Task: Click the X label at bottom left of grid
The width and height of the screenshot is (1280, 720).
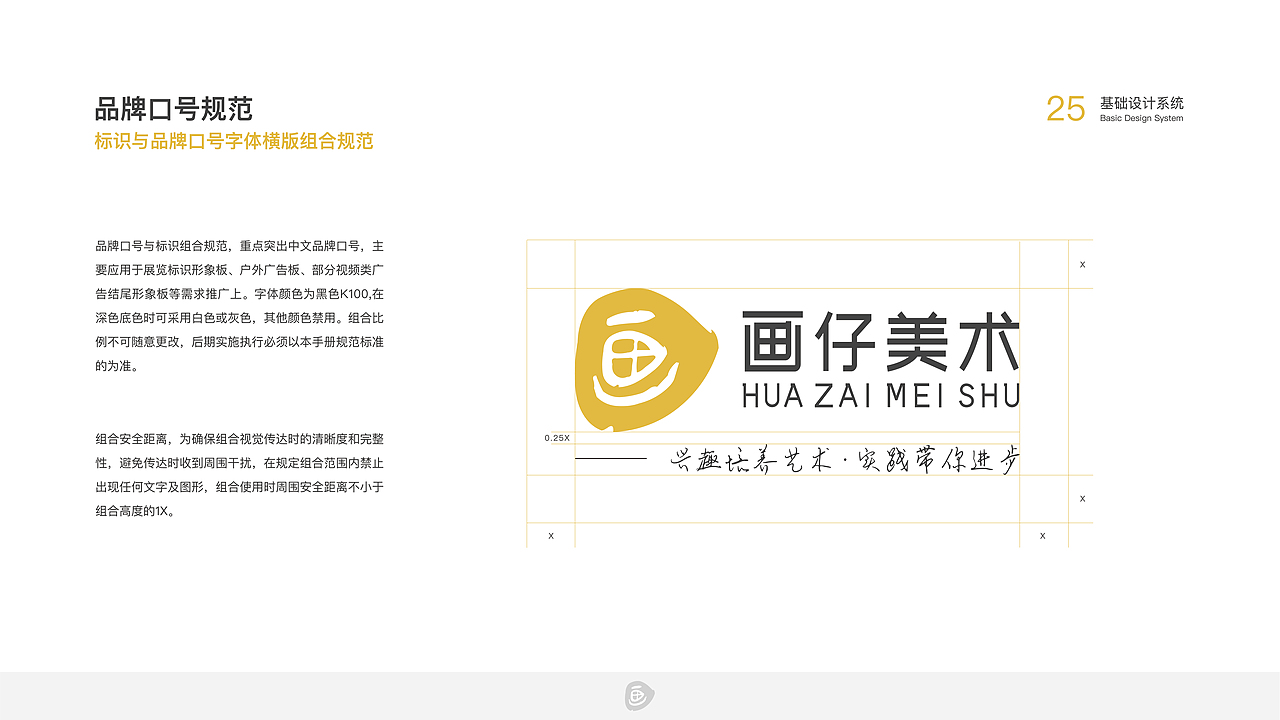Action: pos(551,536)
